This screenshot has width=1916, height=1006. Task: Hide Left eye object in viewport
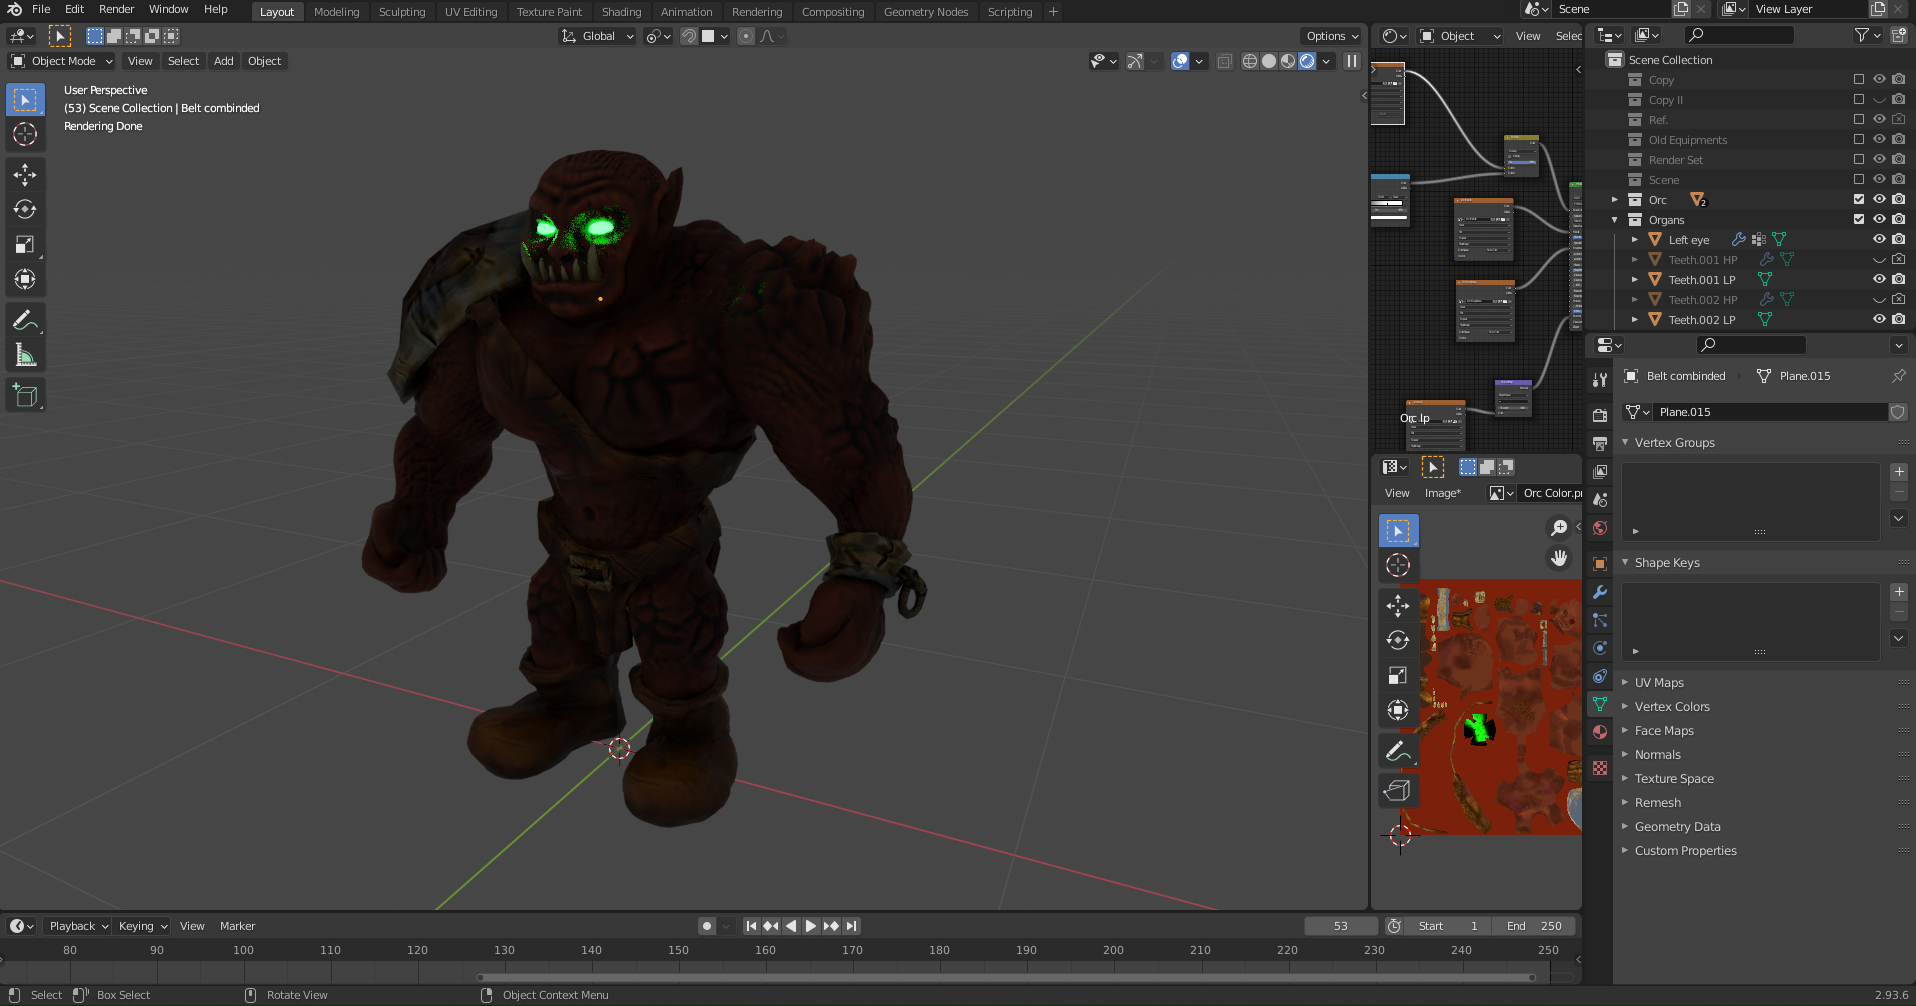pyautogui.click(x=1879, y=240)
